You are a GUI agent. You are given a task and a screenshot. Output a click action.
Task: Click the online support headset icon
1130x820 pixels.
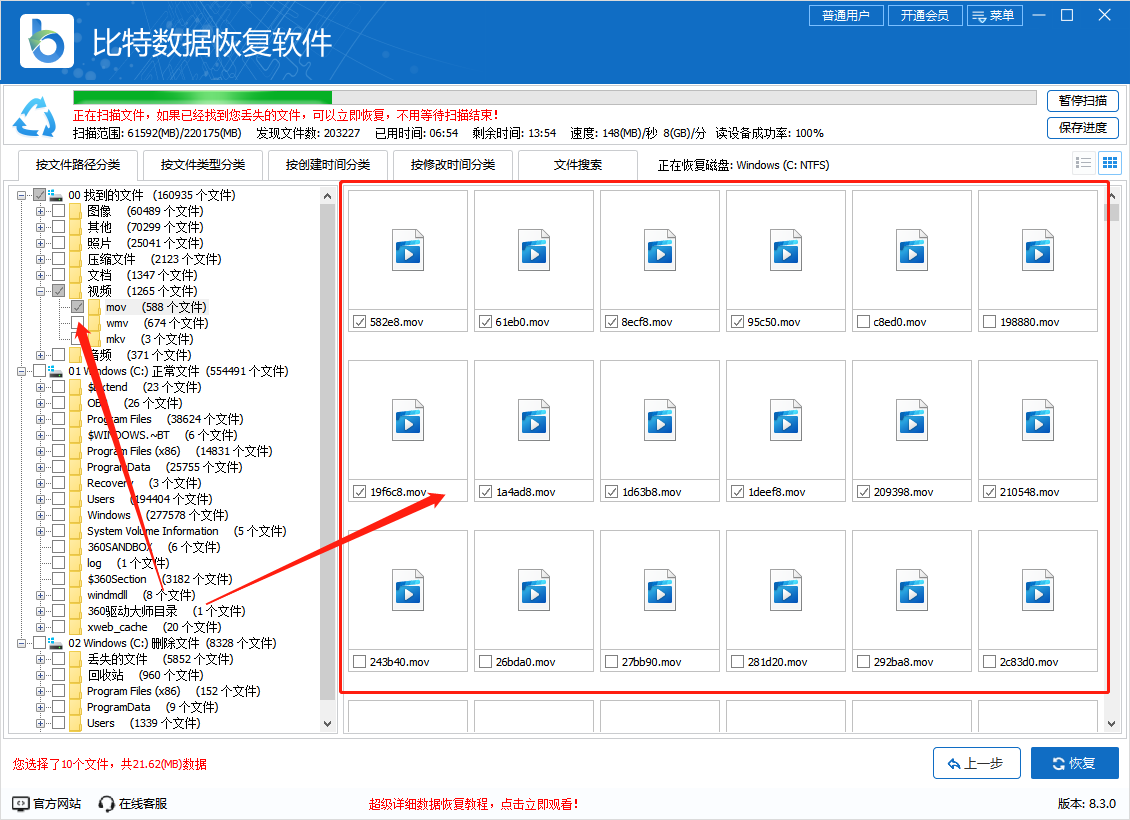click(107, 803)
